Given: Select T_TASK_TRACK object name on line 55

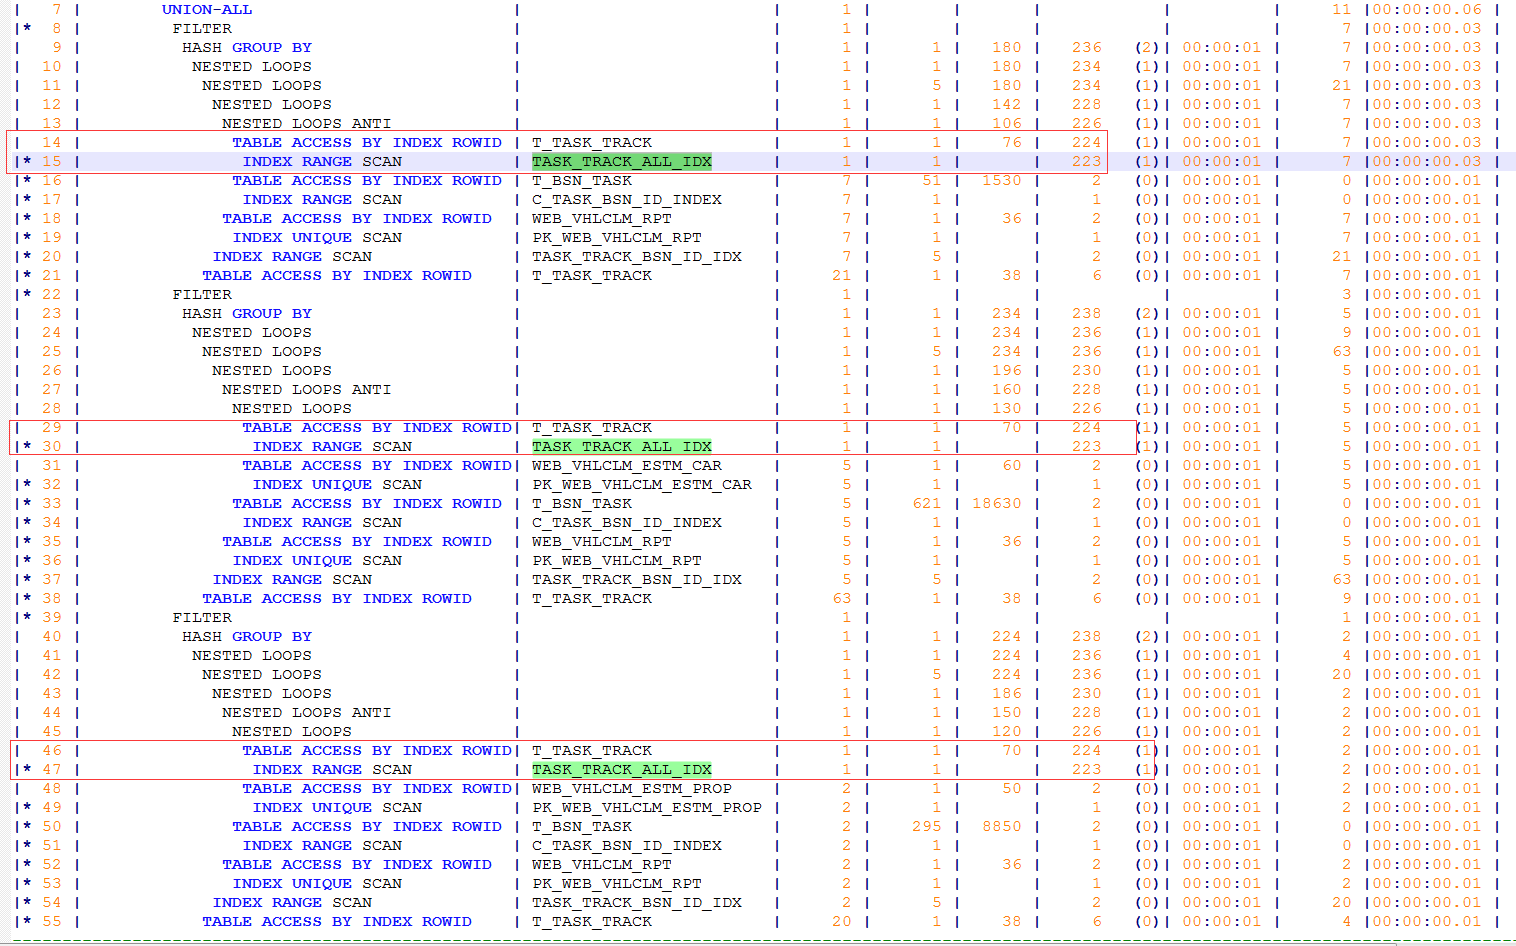Looking at the screenshot, I should point(592,922).
